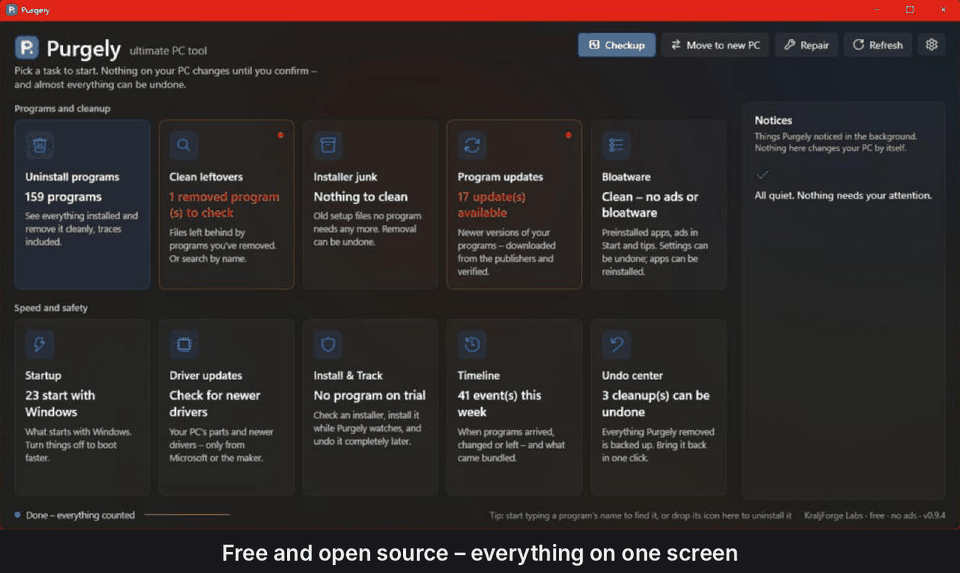Click the tip text in status bar
The height and width of the screenshot is (573, 960).
point(640,515)
